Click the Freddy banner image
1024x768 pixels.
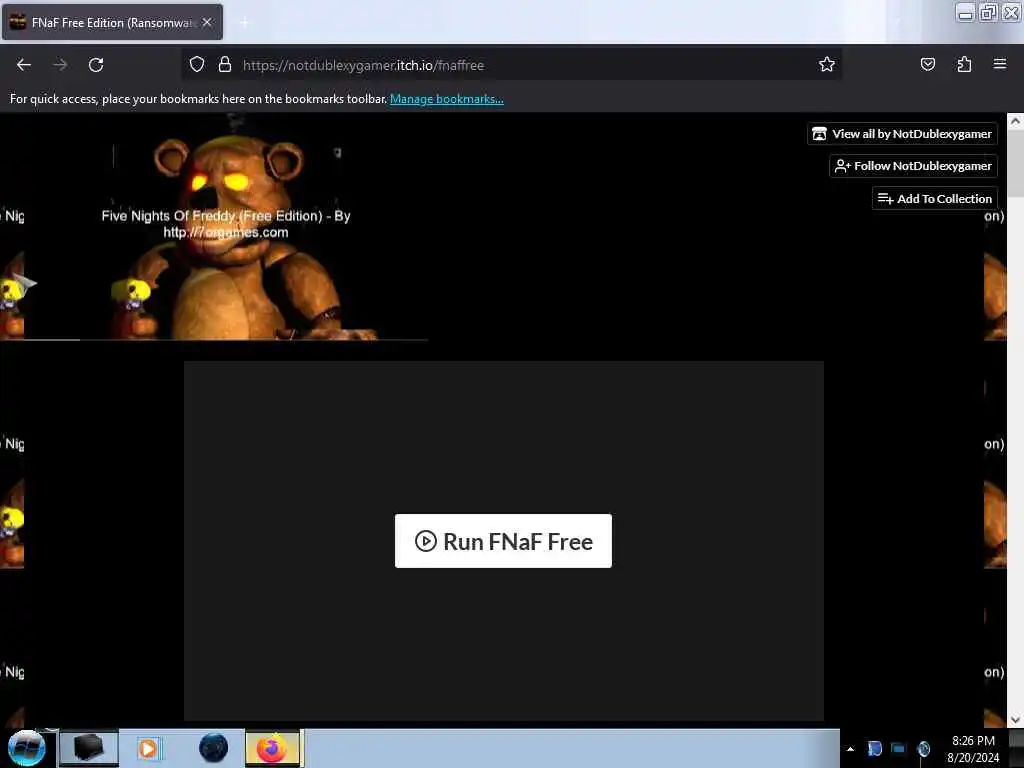[x=226, y=227]
